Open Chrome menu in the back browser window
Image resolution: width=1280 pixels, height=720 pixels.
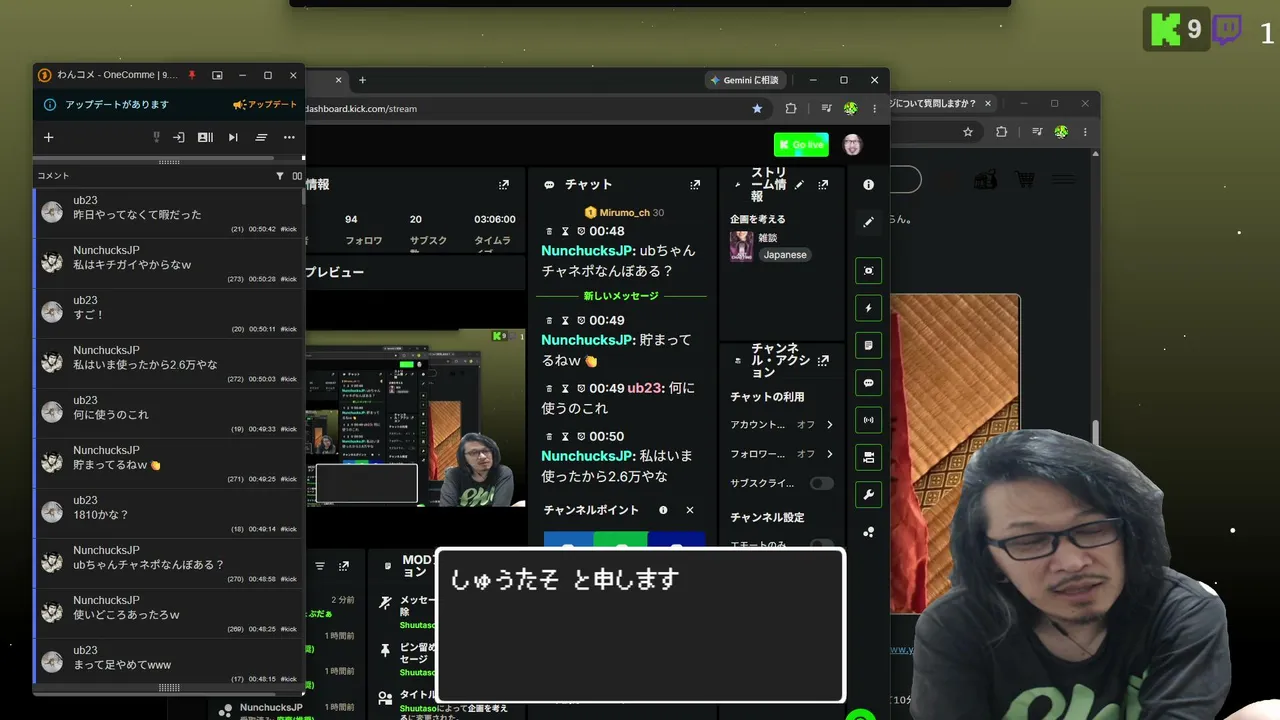(x=1085, y=132)
